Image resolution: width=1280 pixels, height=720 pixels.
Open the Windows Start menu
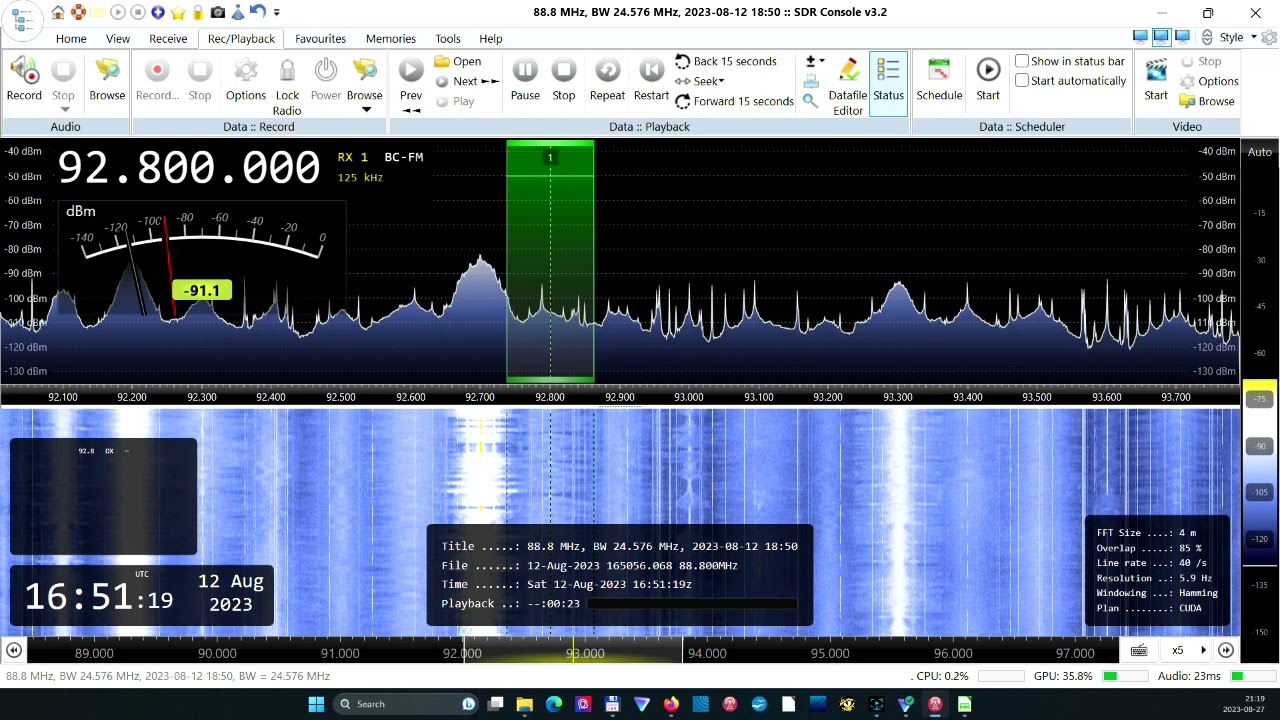[316, 704]
